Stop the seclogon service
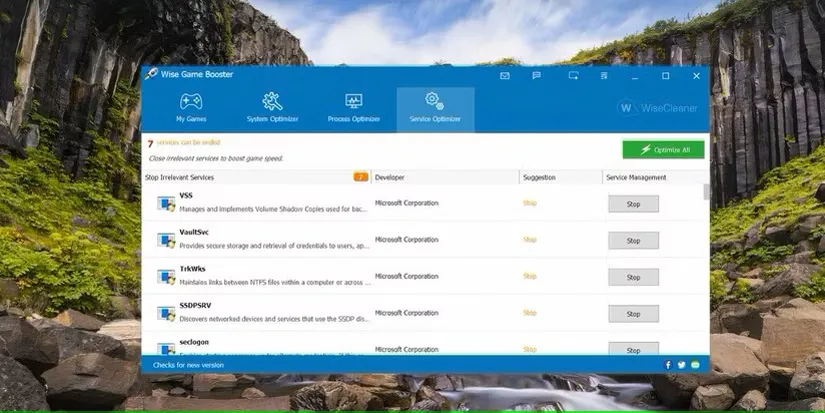 pos(633,349)
